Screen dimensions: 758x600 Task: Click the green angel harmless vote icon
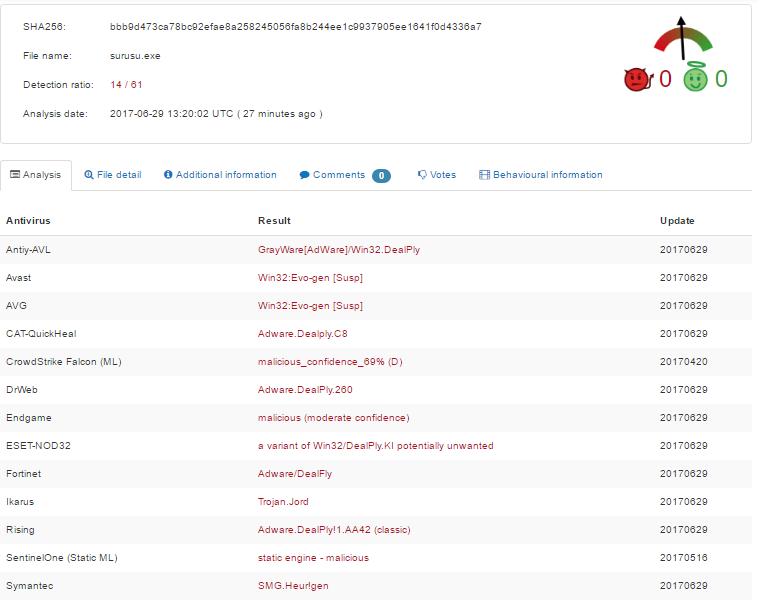click(x=696, y=77)
